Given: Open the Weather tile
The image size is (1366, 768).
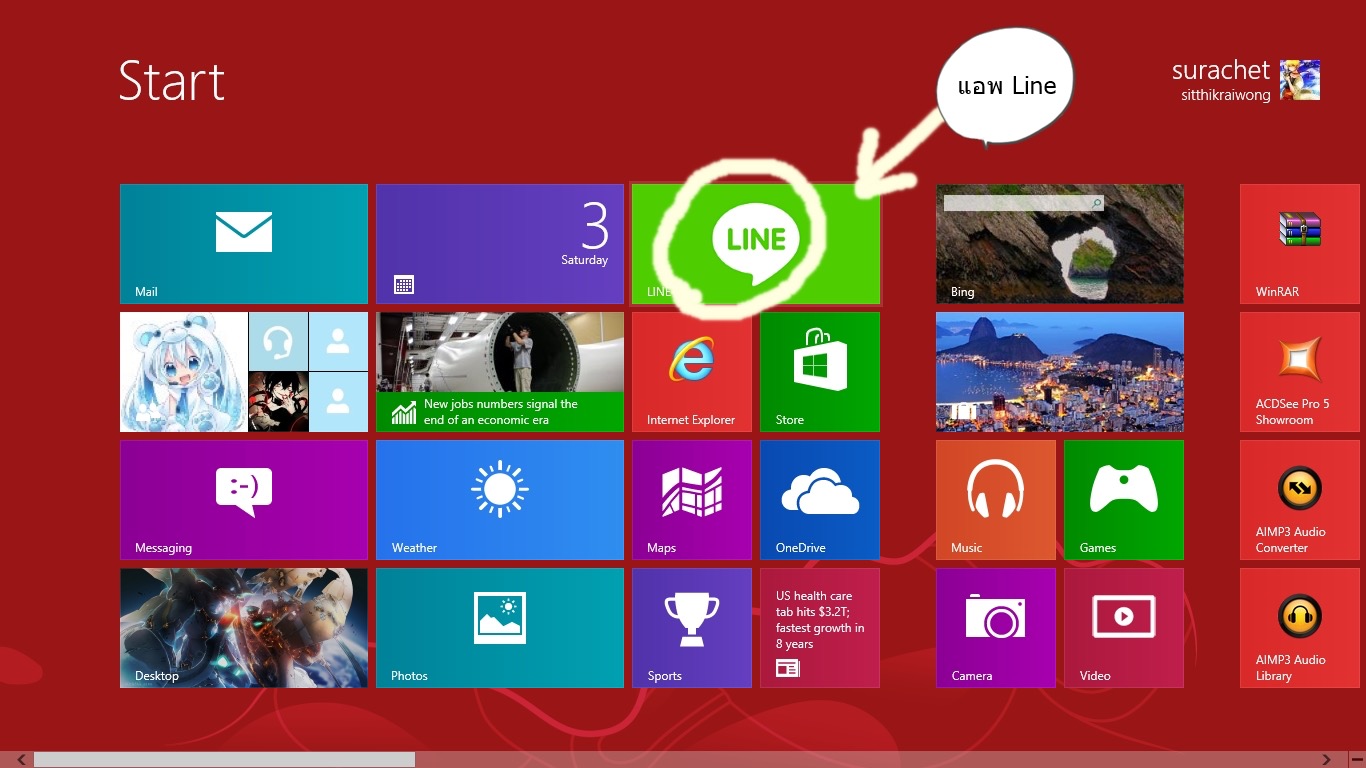Looking at the screenshot, I should point(500,500).
